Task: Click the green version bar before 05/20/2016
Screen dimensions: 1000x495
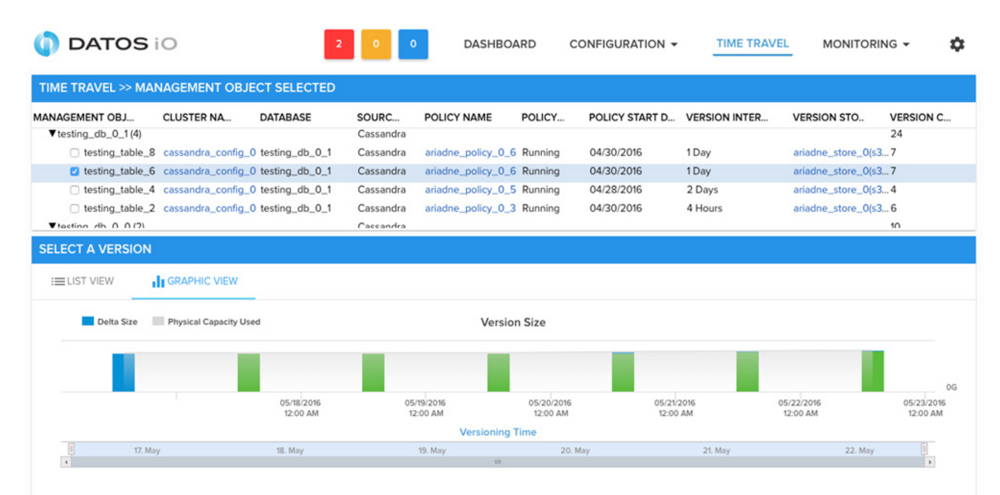Action: pos(498,372)
